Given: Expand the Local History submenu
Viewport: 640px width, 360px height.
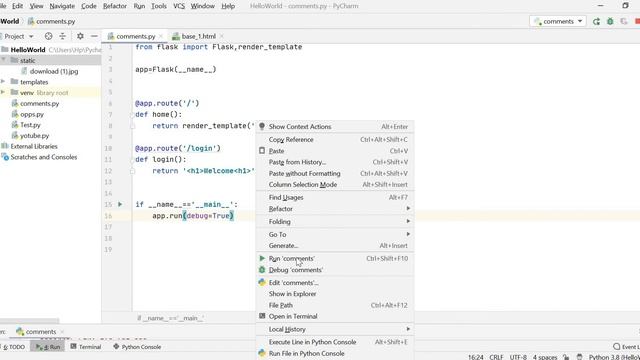Looking at the screenshot, I should tap(335, 329).
